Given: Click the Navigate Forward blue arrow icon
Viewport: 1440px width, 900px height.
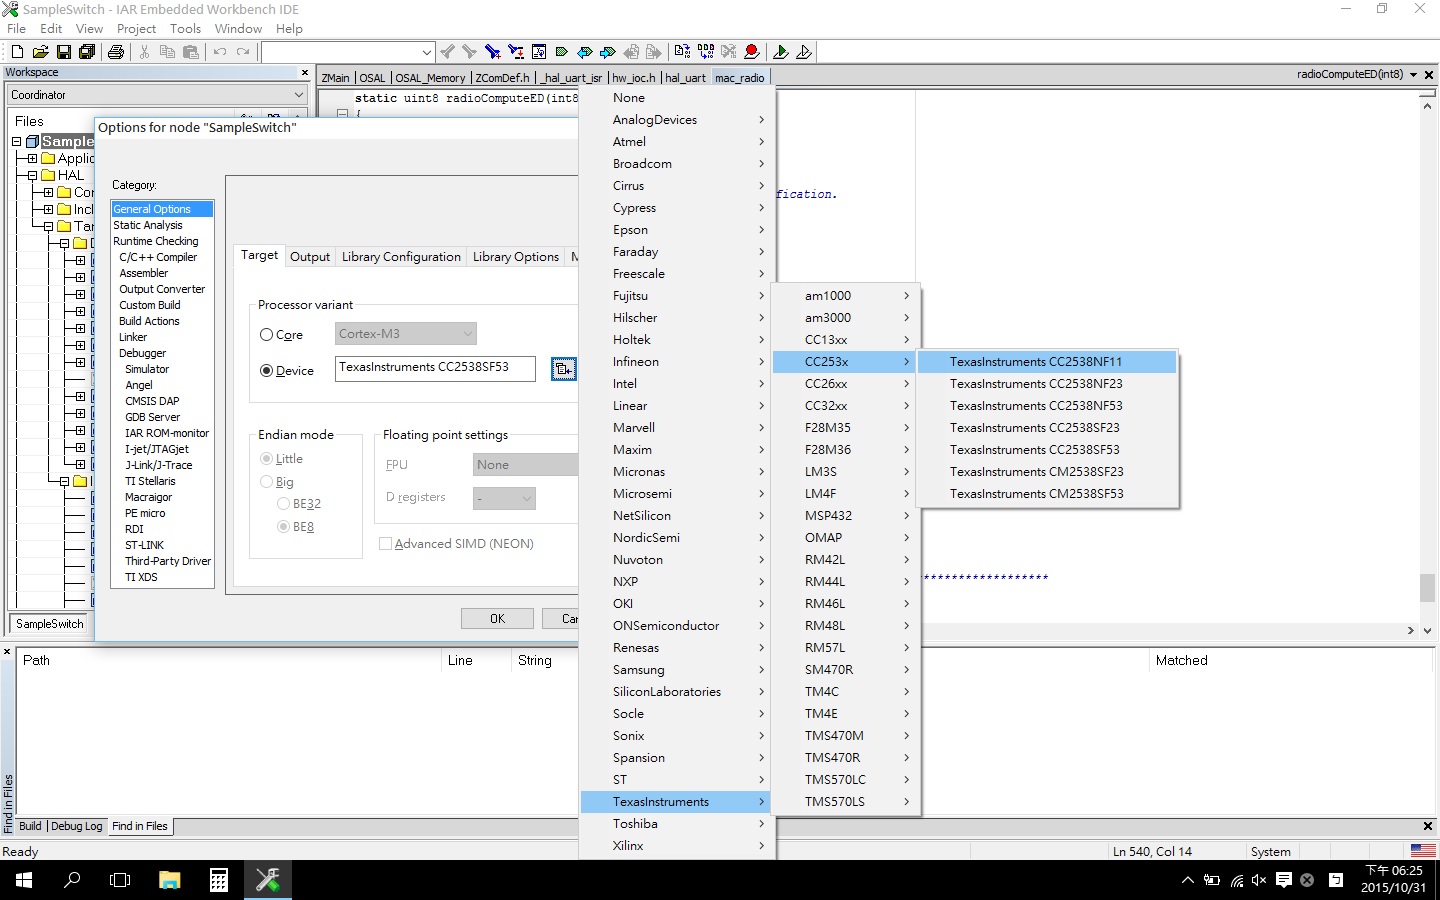Looking at the screenshot, I should 607,52.
